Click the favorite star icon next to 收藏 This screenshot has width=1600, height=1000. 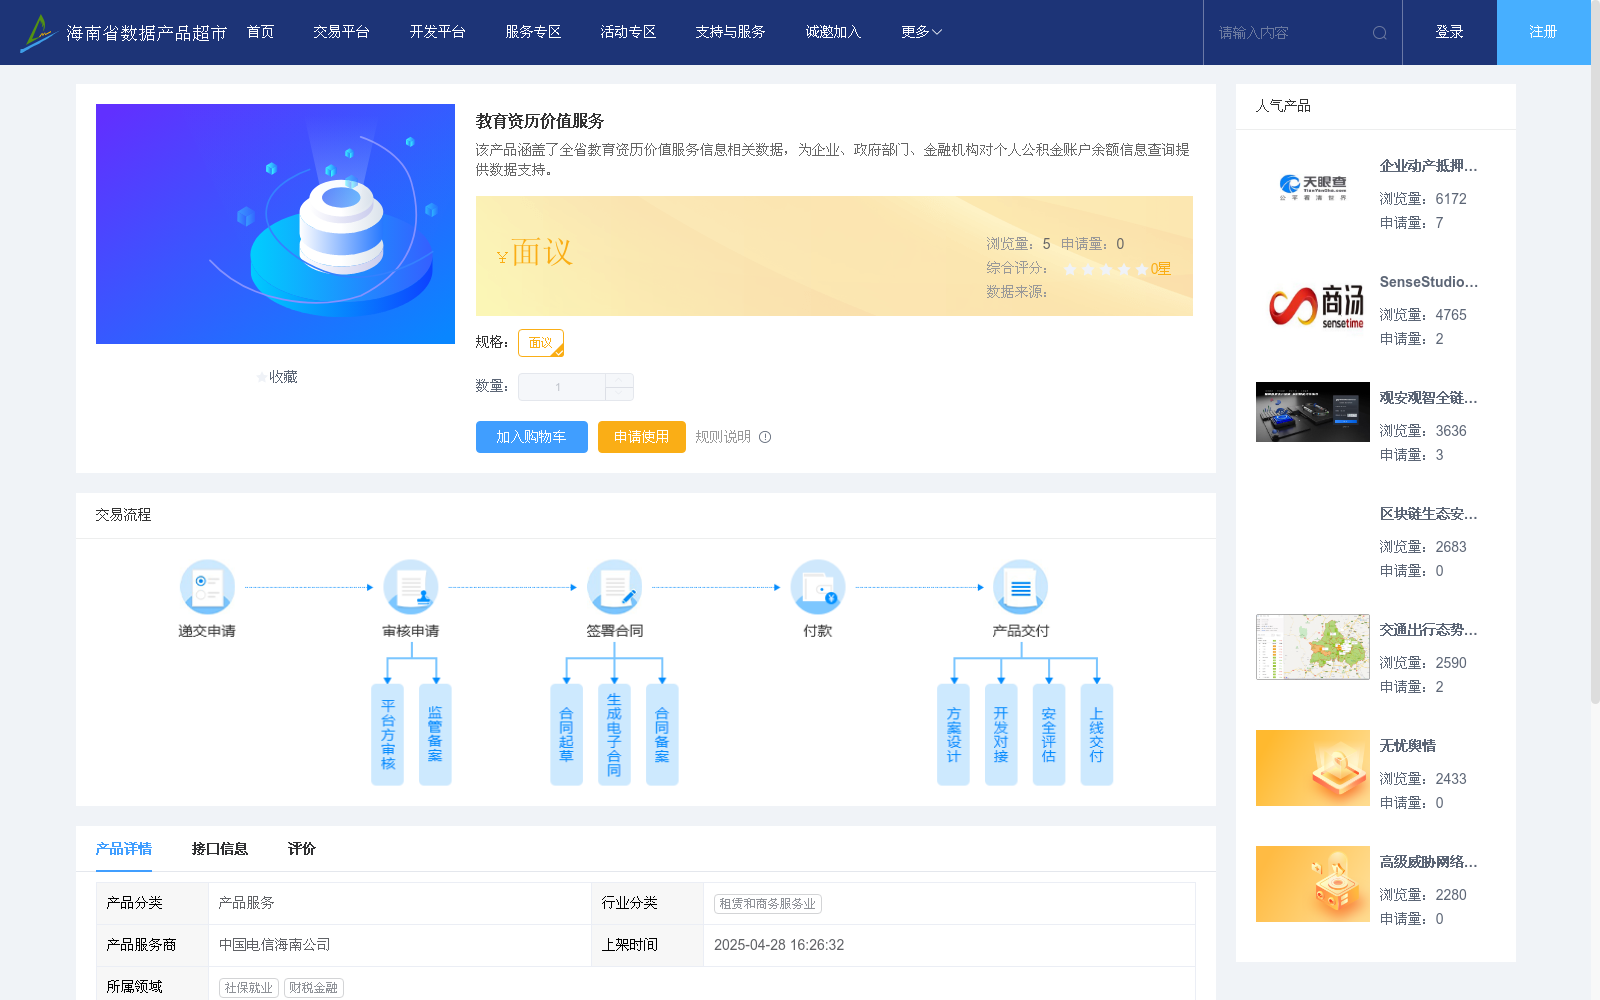pyautogui.click(x=262, y=377)
